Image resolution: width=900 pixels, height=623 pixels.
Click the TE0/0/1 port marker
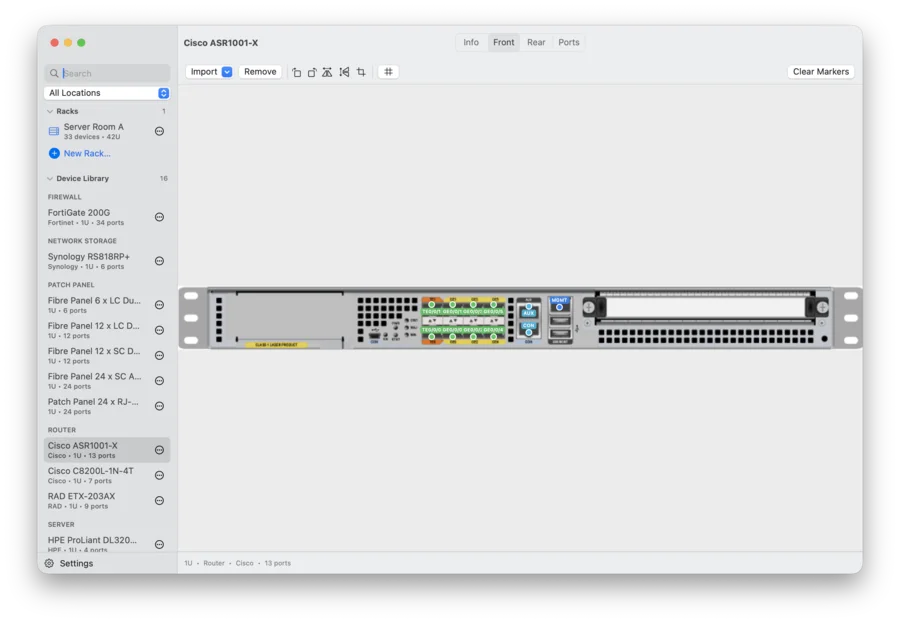tap(432, 305)
